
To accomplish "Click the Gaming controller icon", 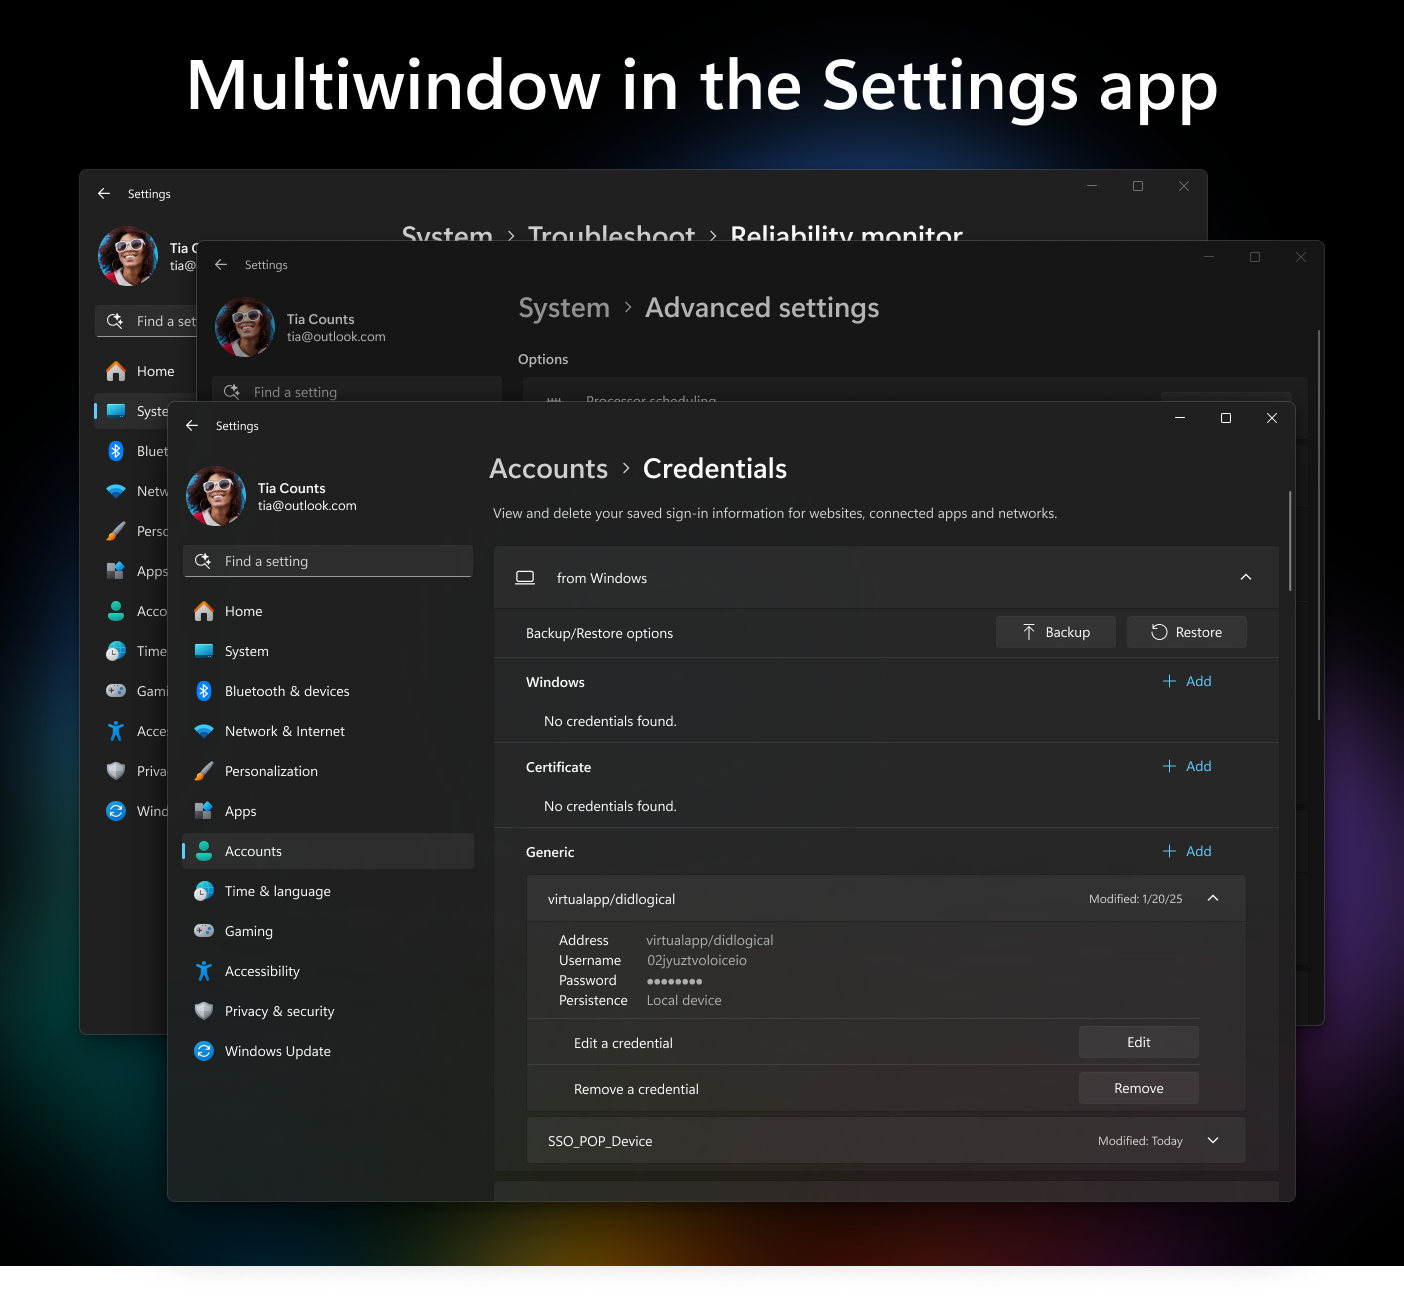I will [x=204, y=931].
